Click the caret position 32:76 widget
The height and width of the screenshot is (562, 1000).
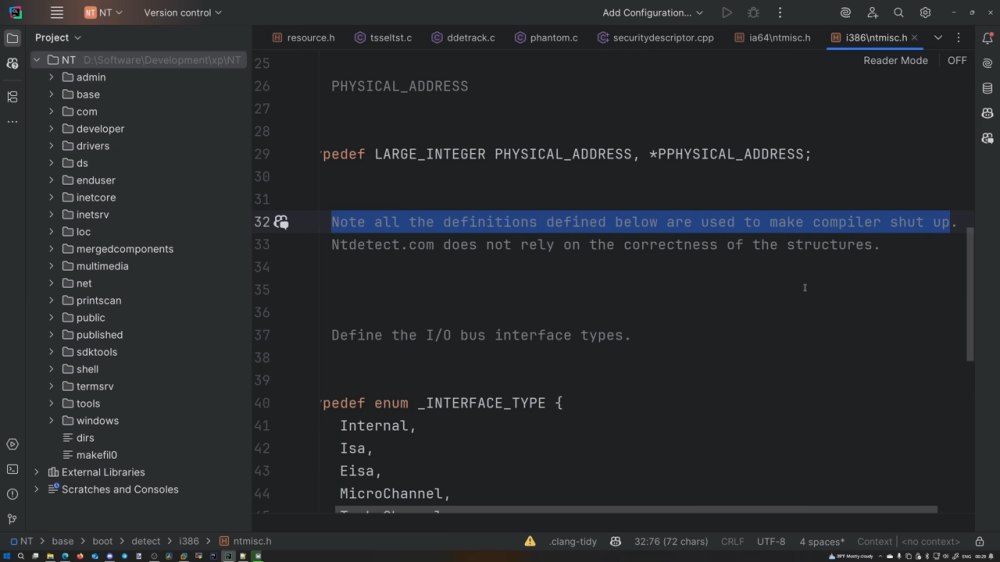coord(671,542)
